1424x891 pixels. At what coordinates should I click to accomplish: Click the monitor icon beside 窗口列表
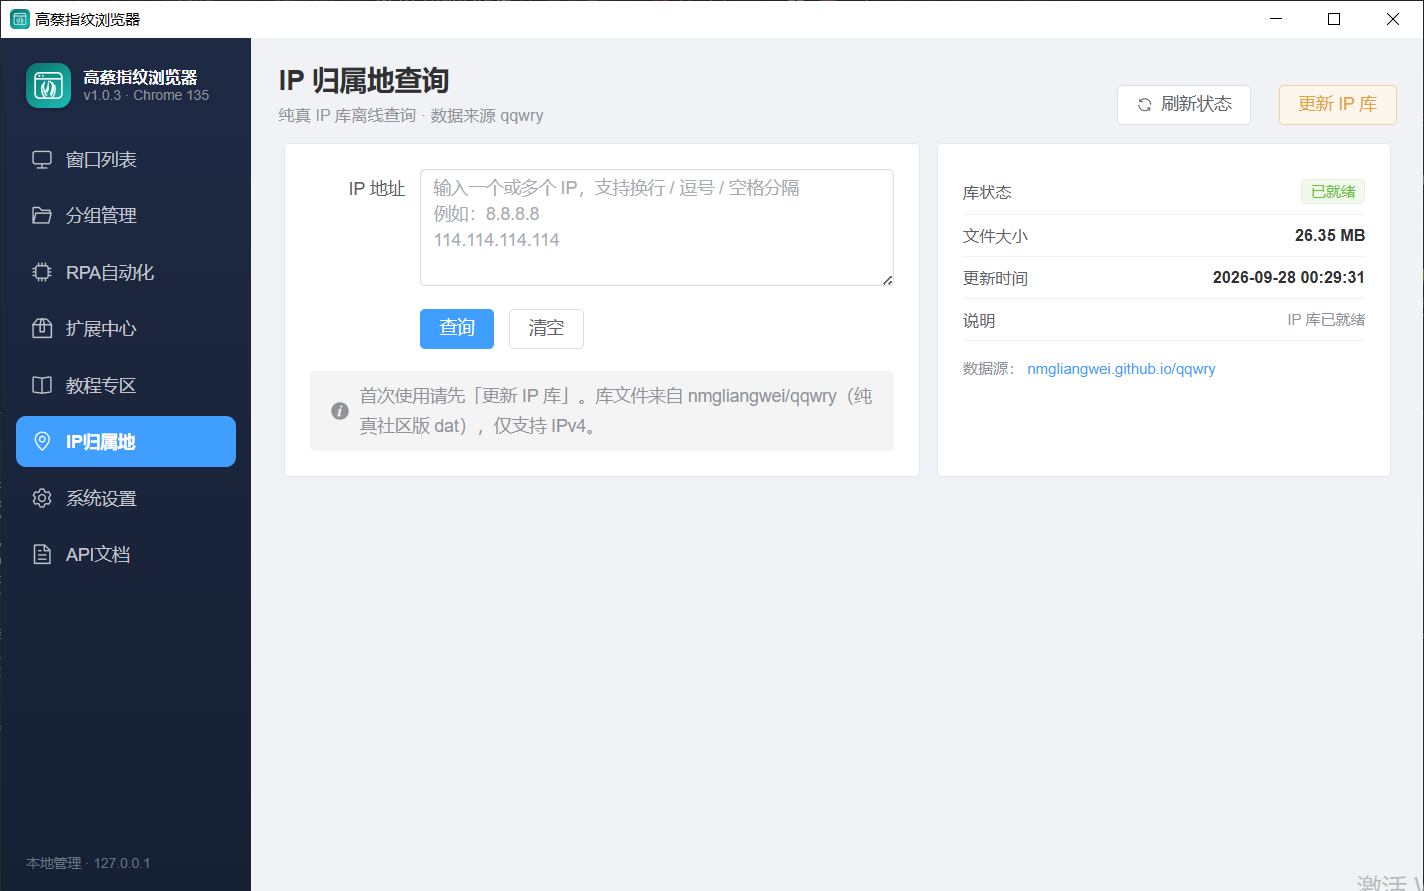[x=42, y=159]
